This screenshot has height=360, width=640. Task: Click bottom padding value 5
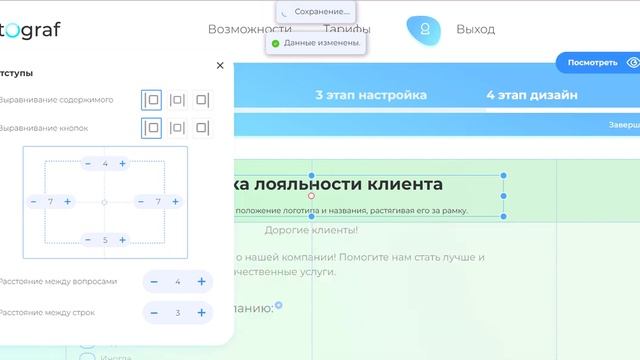coord(105,240)
